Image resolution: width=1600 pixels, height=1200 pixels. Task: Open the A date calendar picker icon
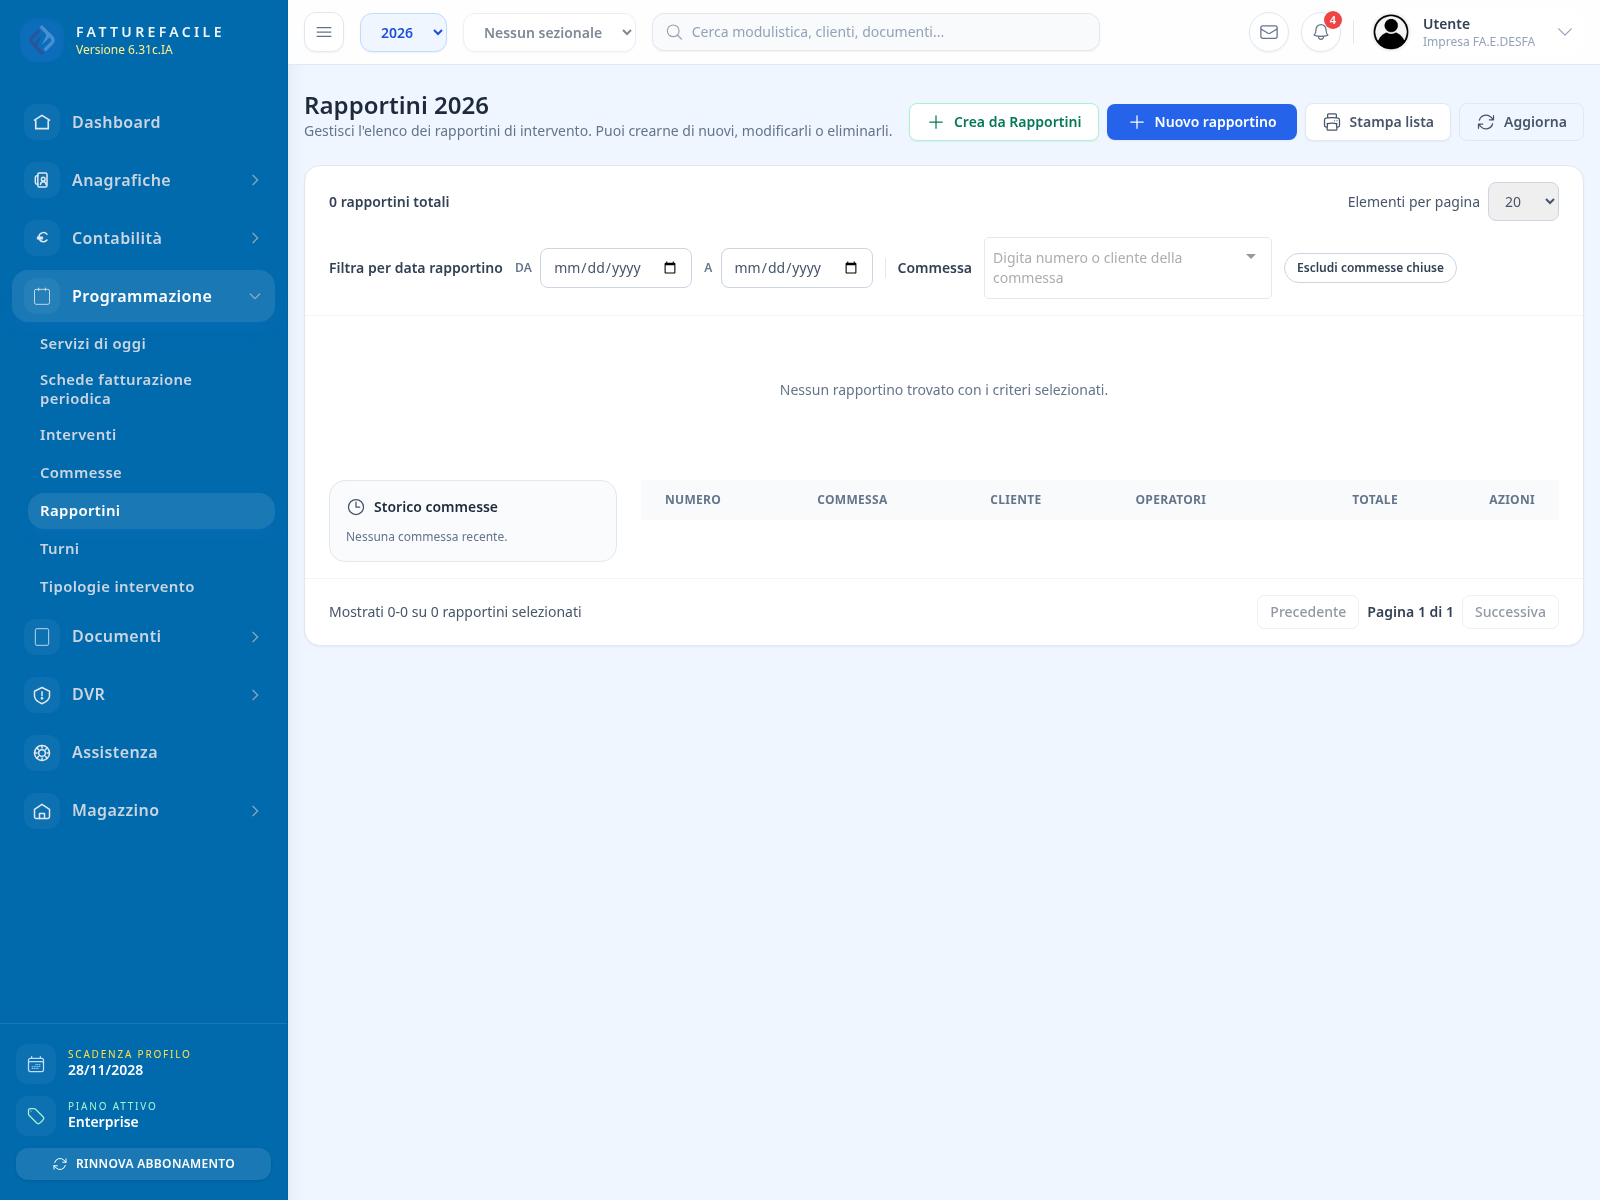point(851,268)
